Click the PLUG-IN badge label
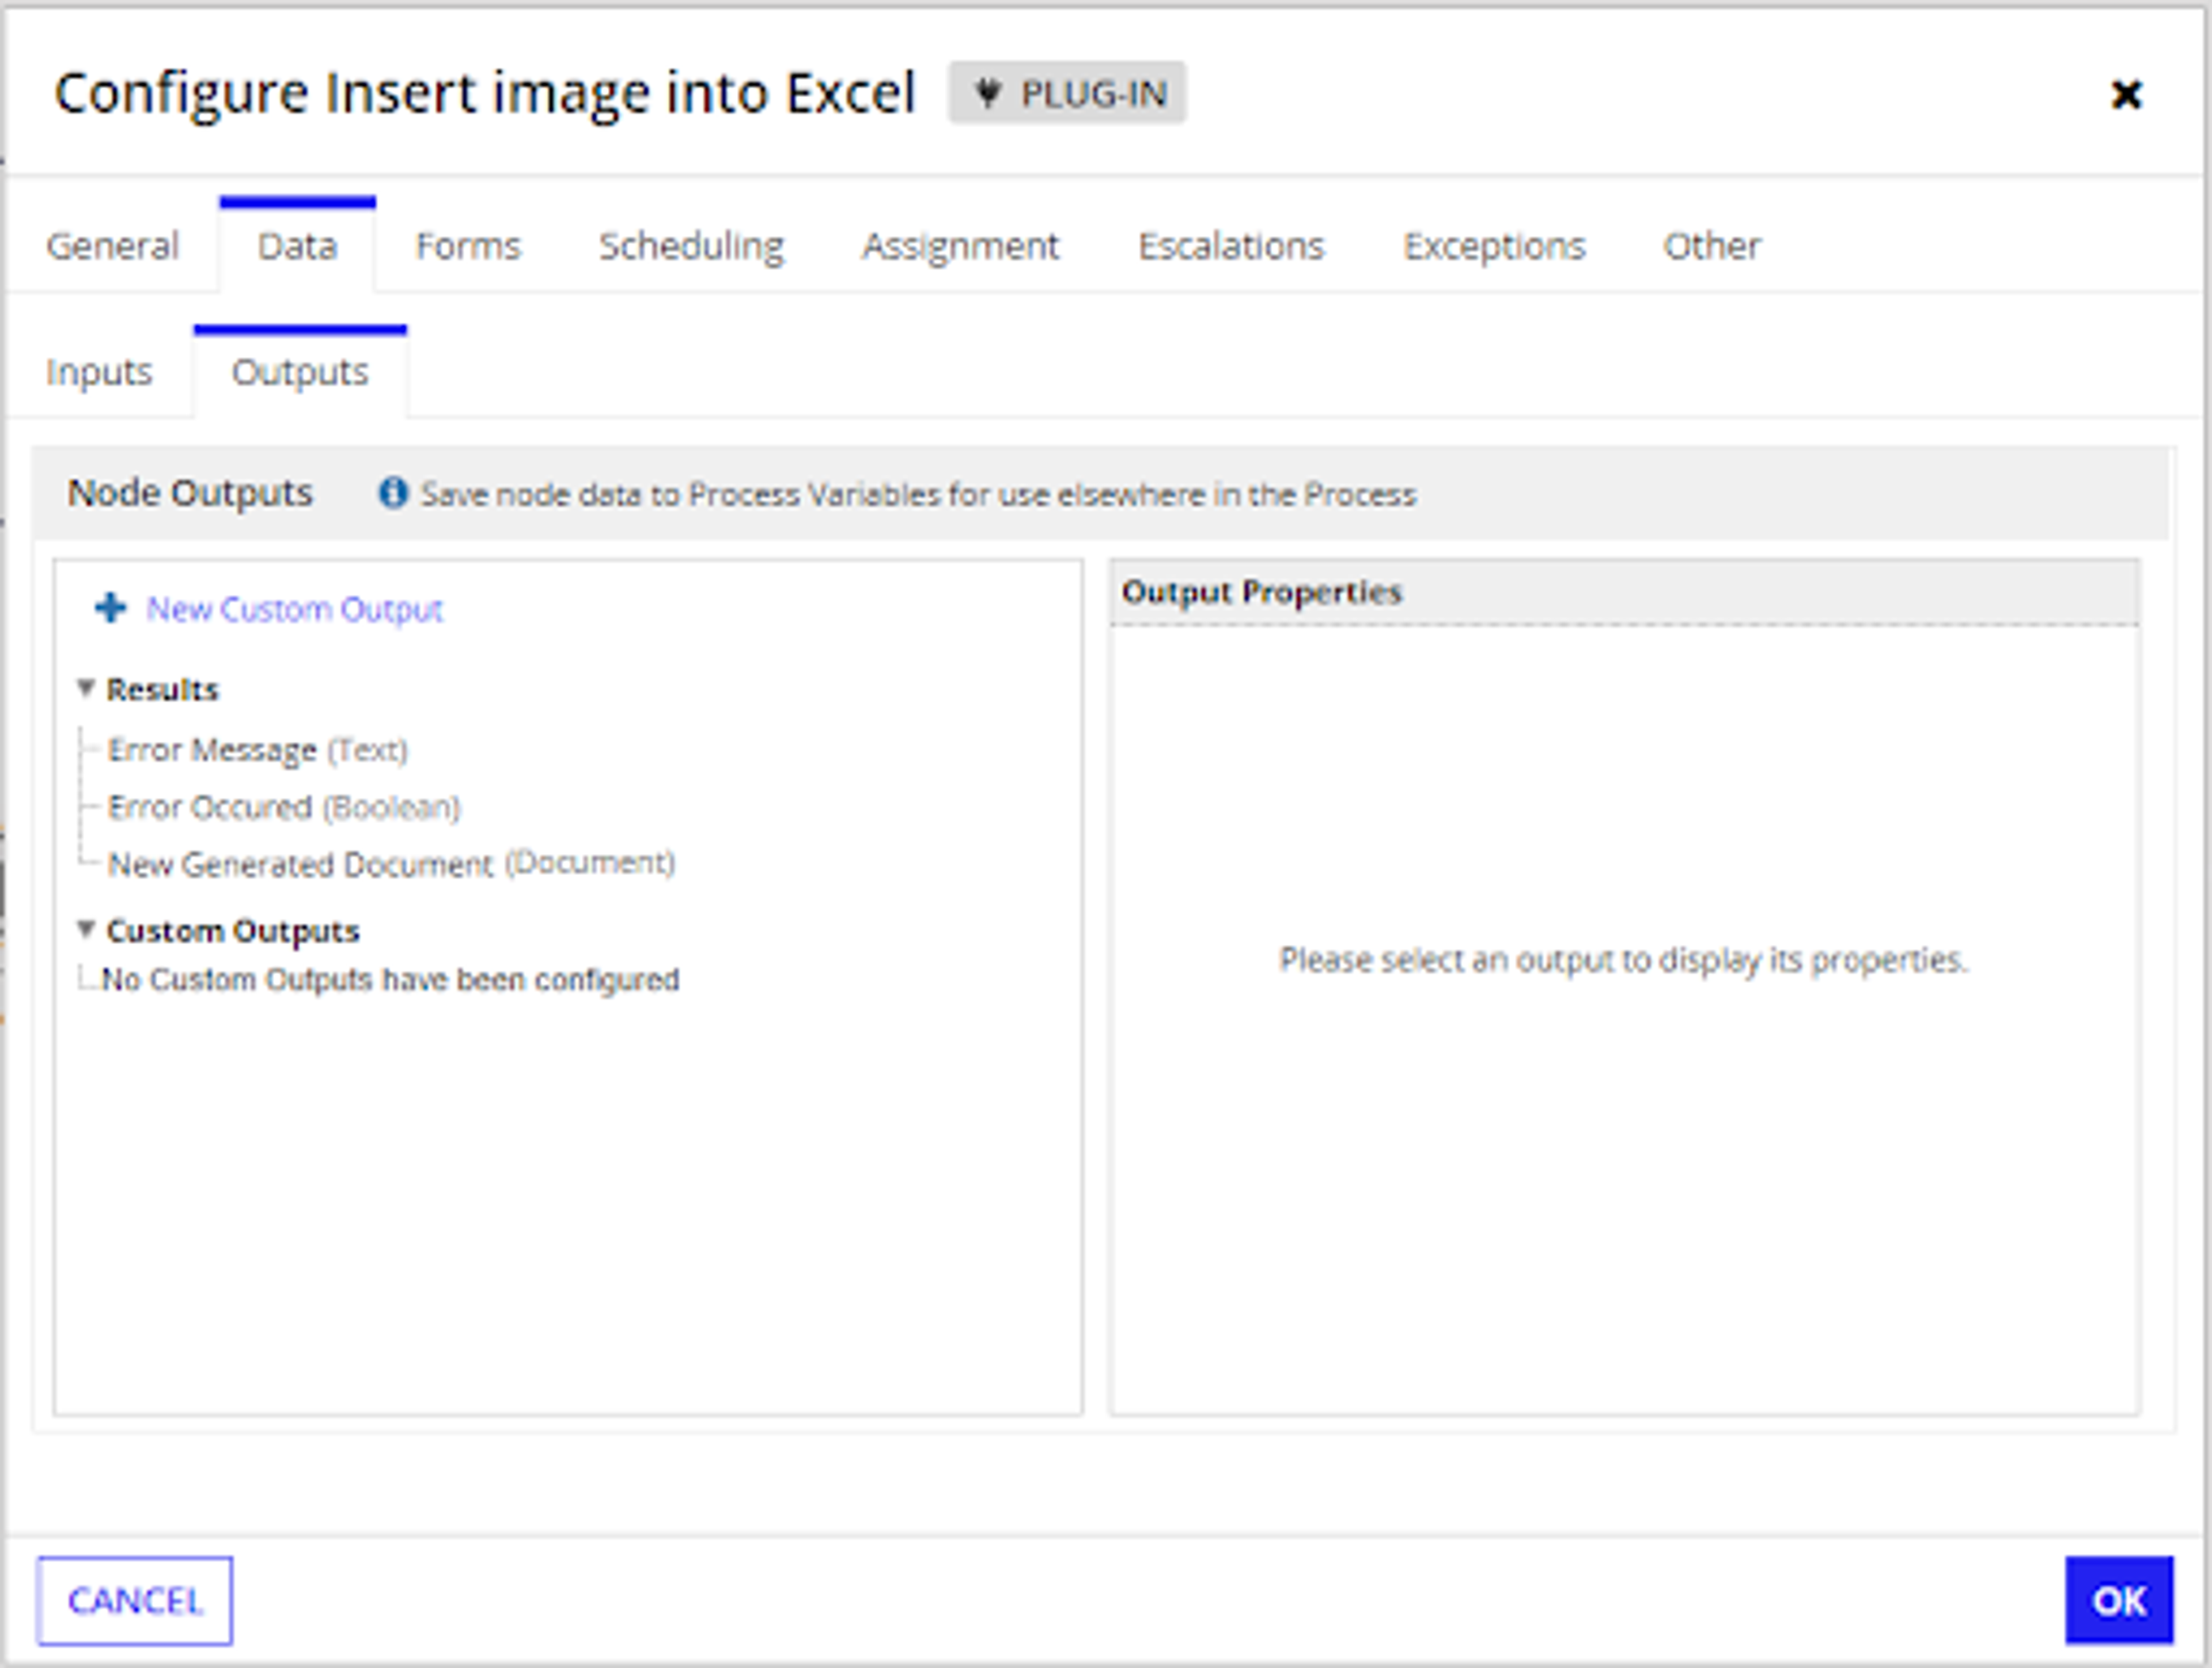 coord(1093,94)
